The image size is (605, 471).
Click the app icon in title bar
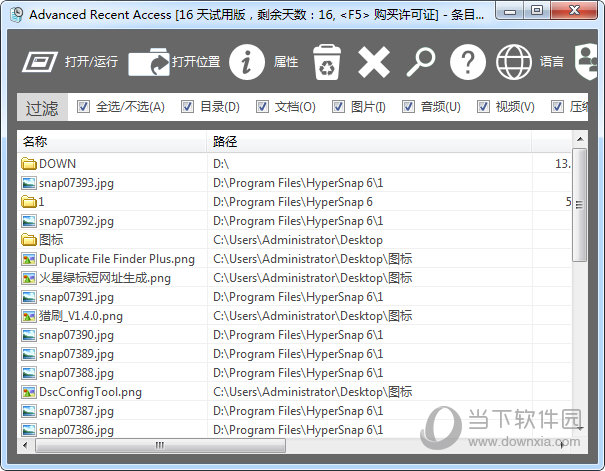coord(17,15)
